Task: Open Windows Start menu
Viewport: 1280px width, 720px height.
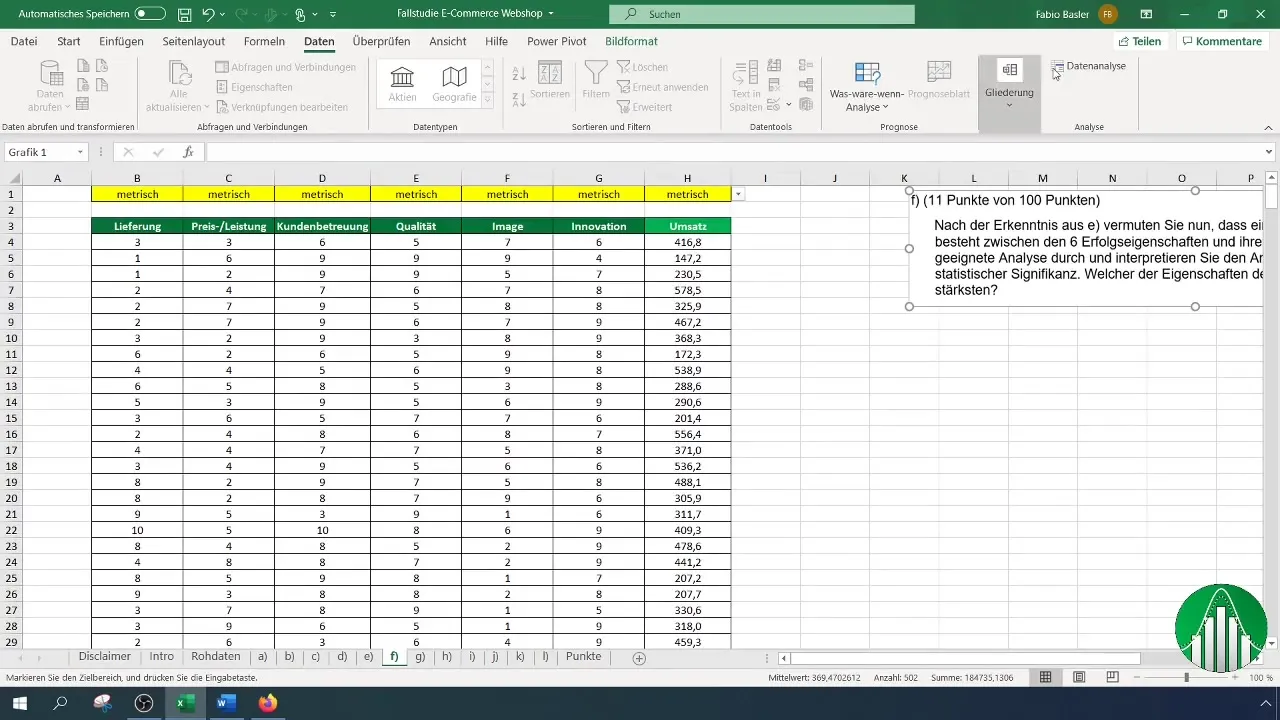Action: (21, 703)
